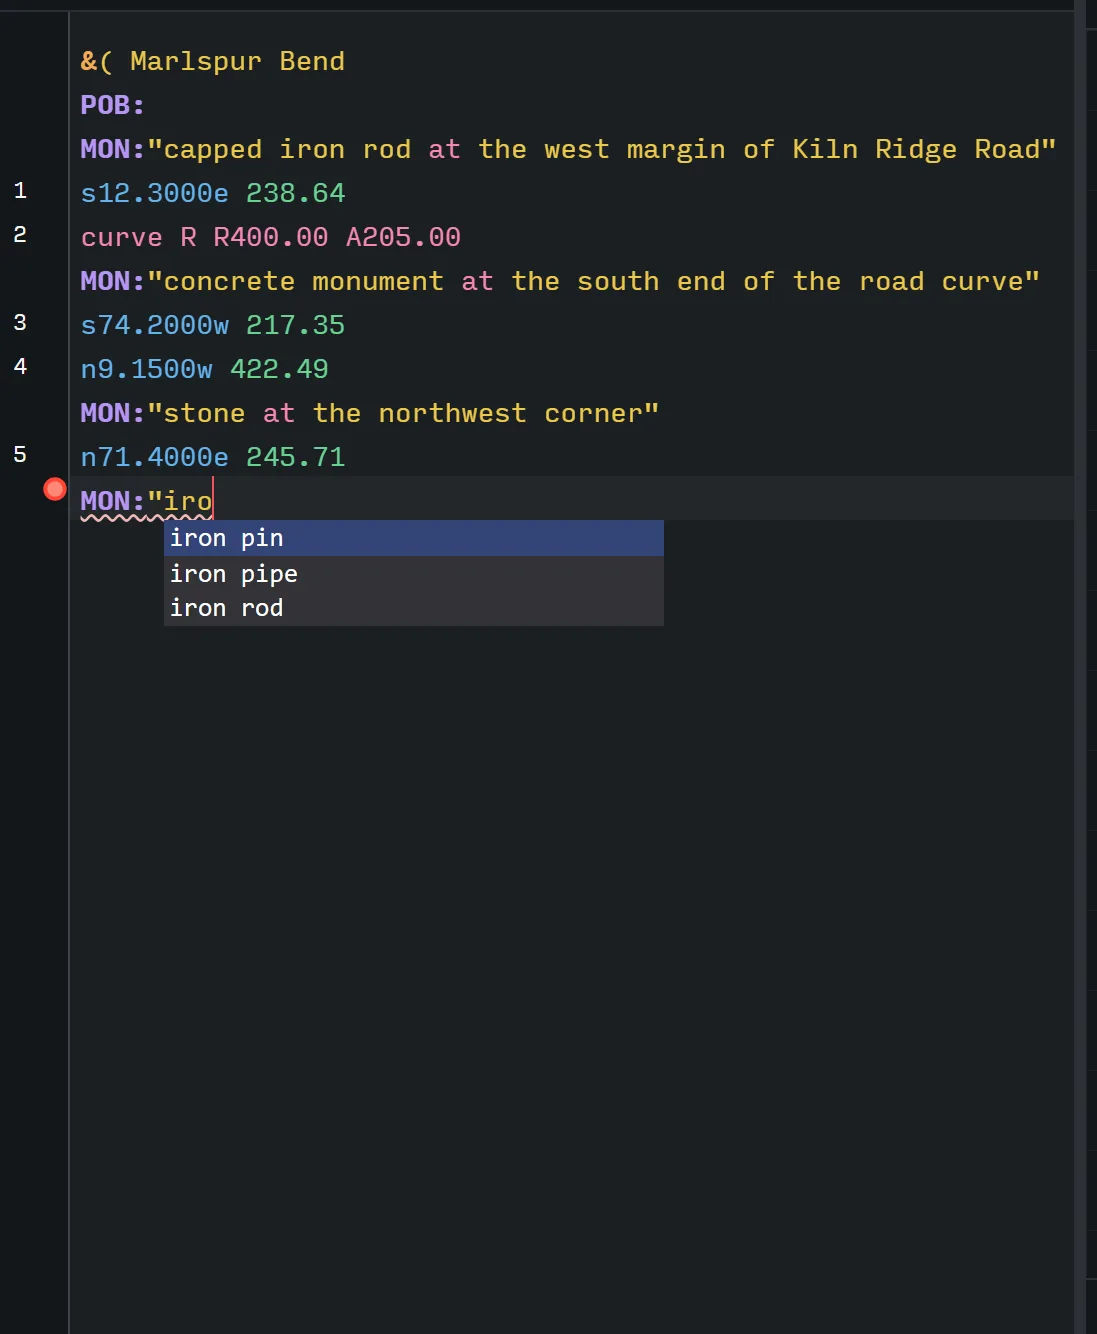Click gutter line number 5
1097x1334 pixels.
pyautogui.click(x=20, y=455)
